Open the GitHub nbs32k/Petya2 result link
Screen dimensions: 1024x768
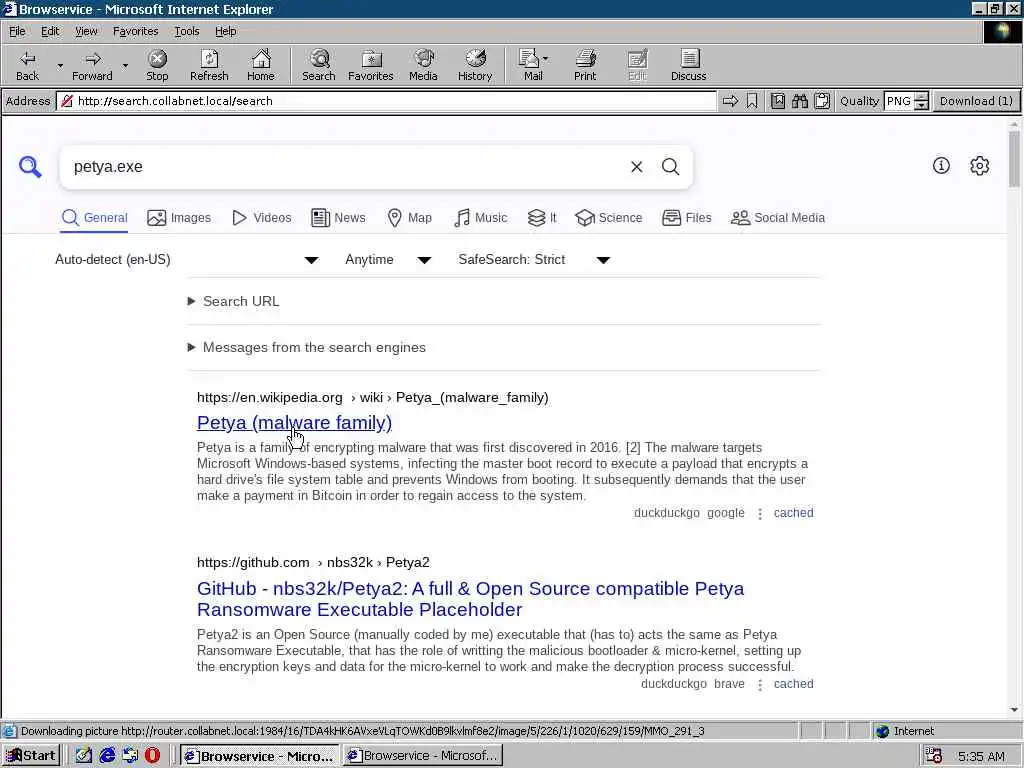(470, 599)
